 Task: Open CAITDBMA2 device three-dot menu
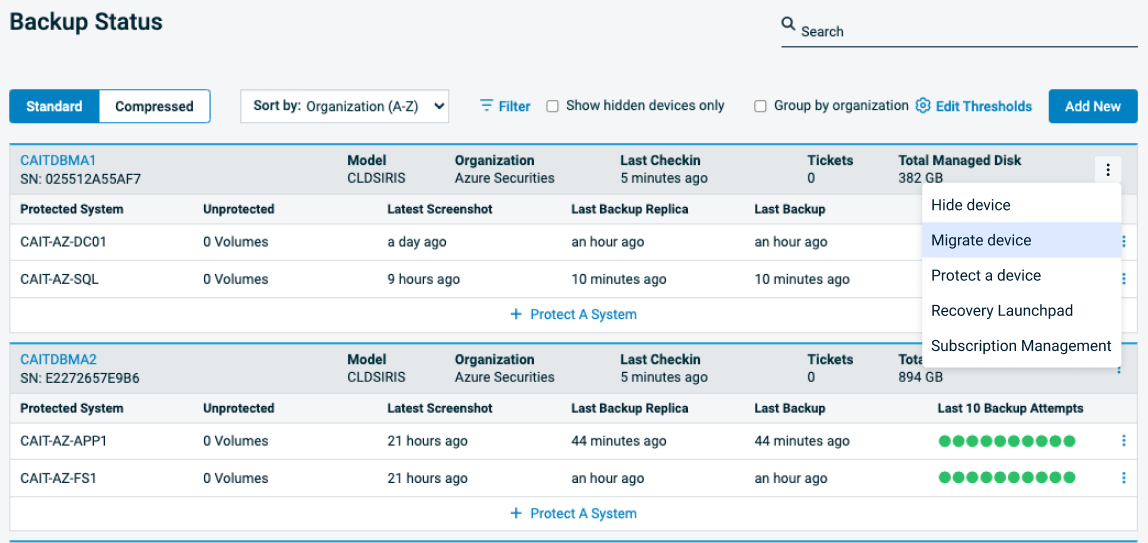[1119, 370]
